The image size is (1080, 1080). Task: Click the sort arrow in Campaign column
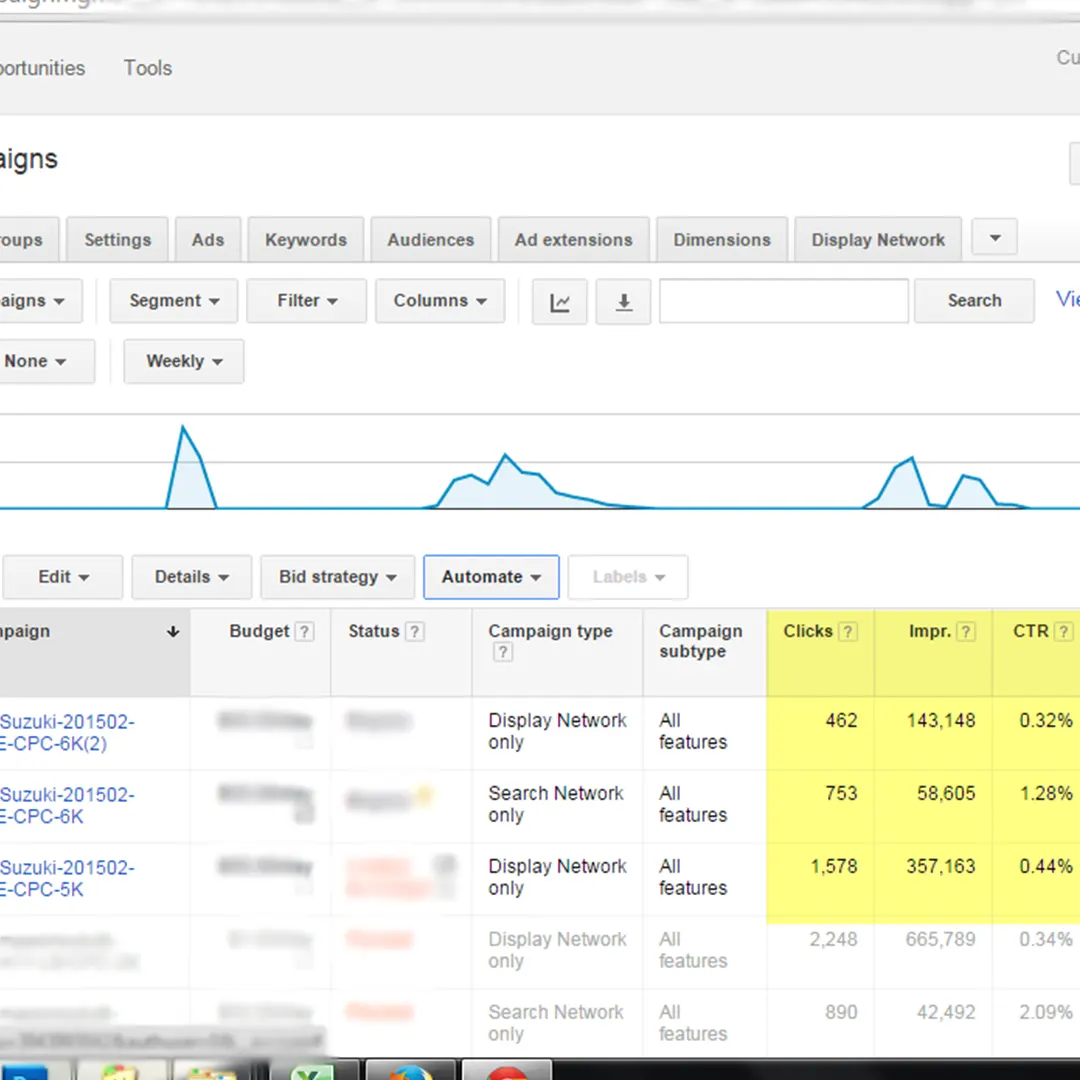(x=173, y=632)
